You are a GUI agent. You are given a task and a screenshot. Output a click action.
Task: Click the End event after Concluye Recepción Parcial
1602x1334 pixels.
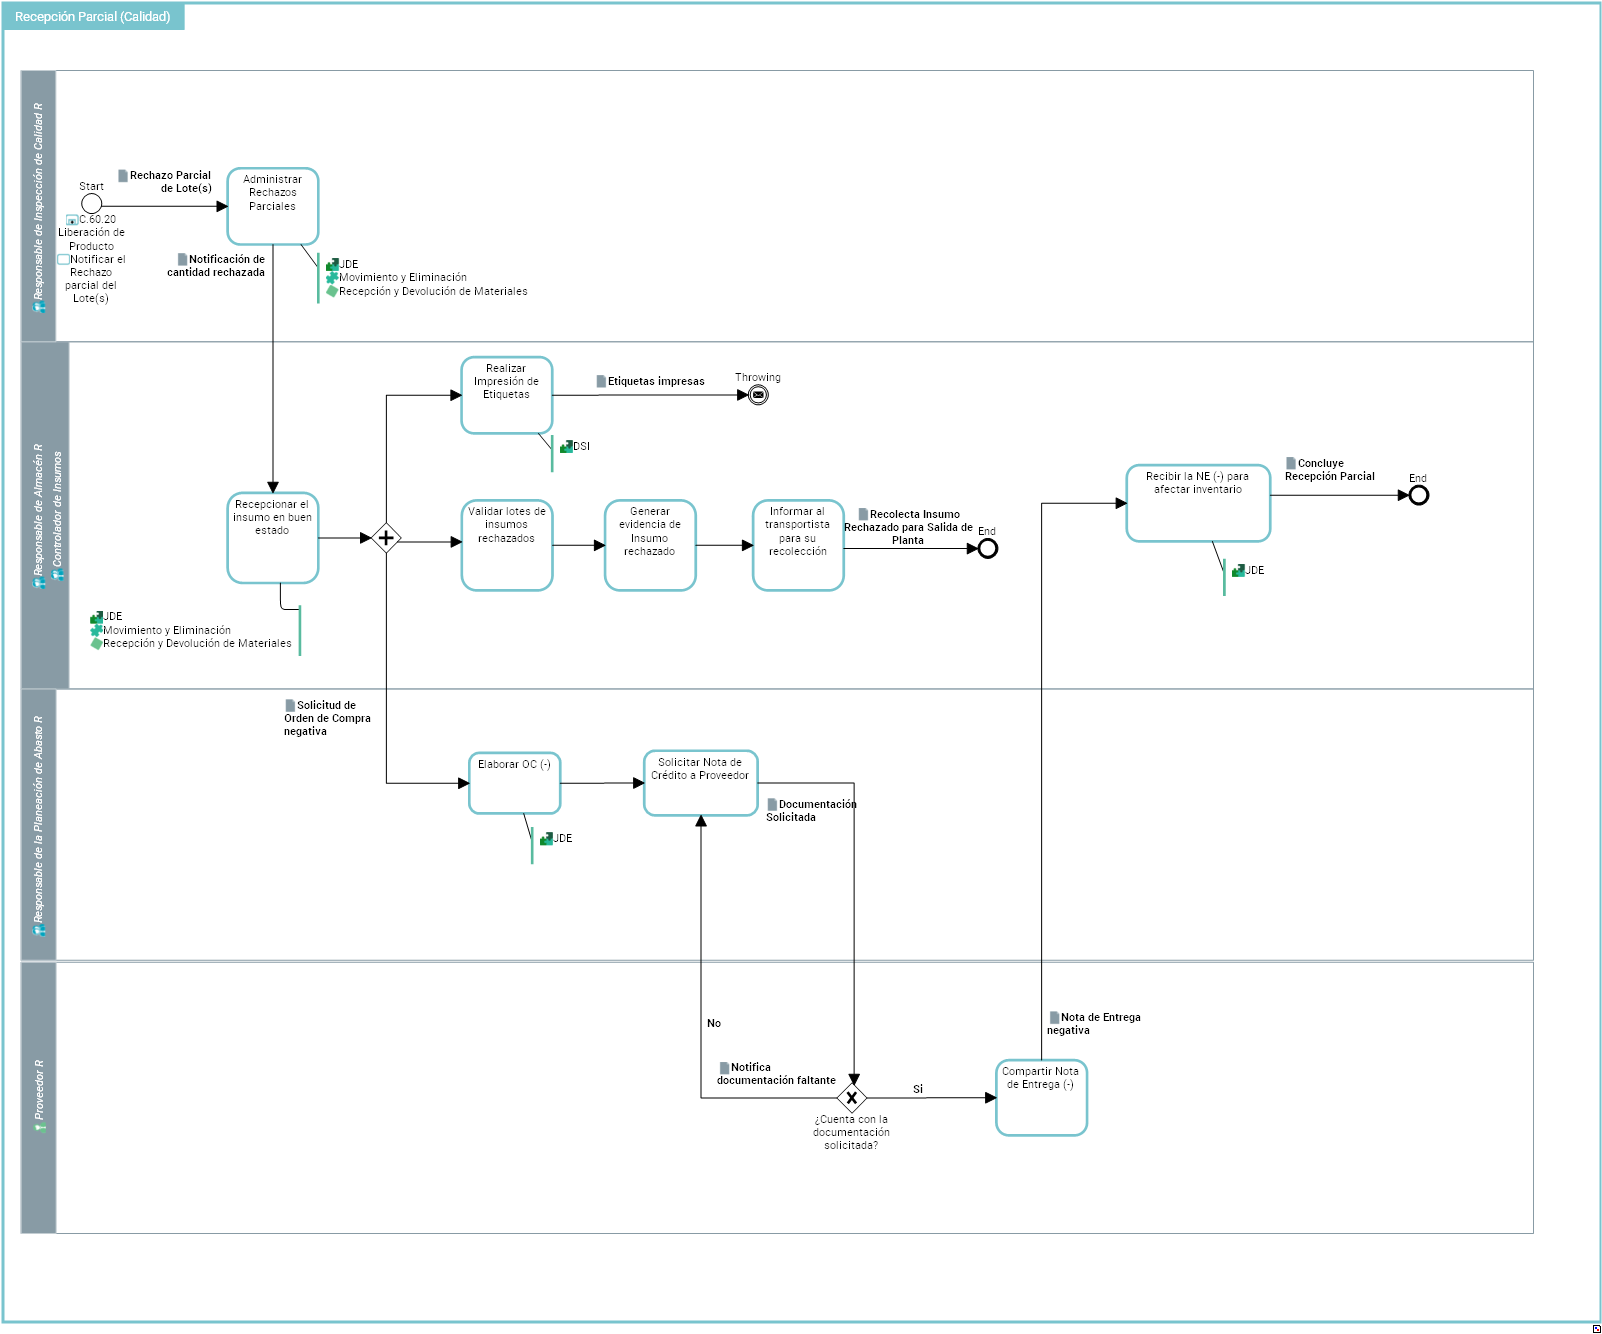pos(1419,495)
